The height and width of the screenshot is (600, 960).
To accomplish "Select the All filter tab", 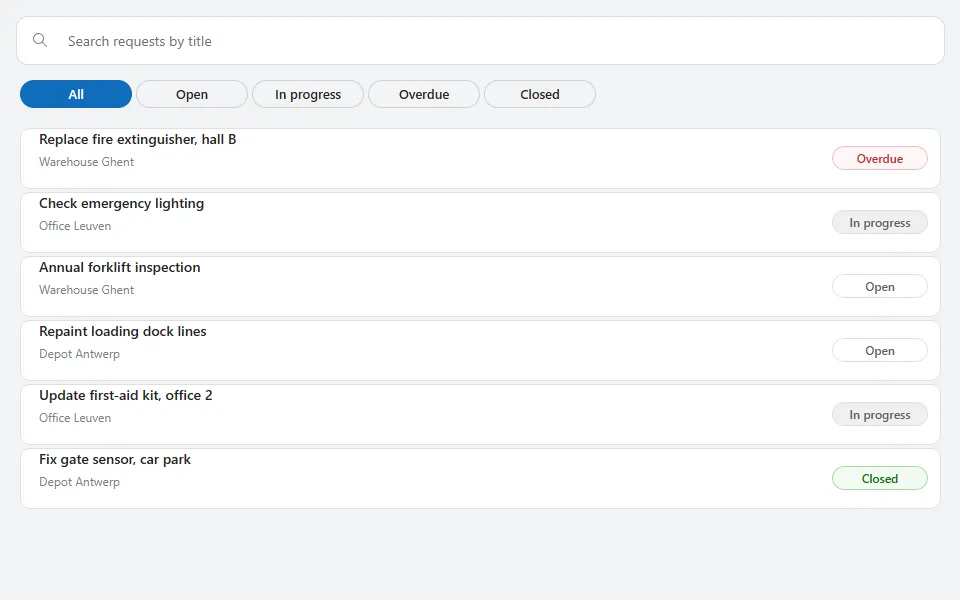I will point(76,94).
